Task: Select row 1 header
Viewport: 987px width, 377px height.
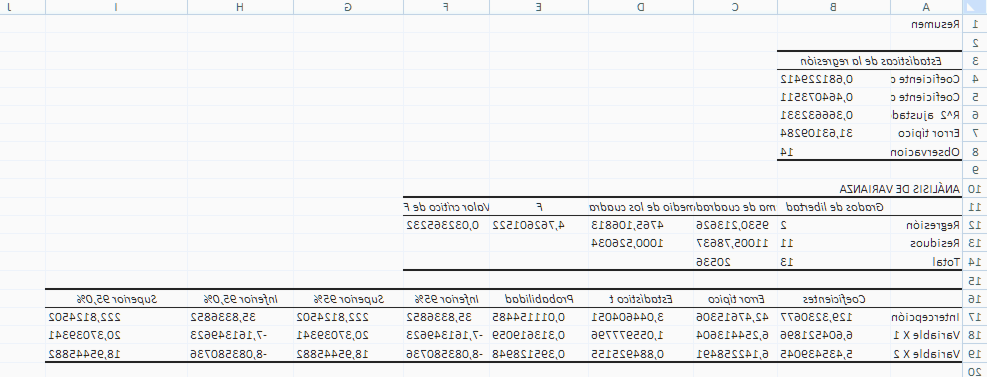Action: point(974,25)
